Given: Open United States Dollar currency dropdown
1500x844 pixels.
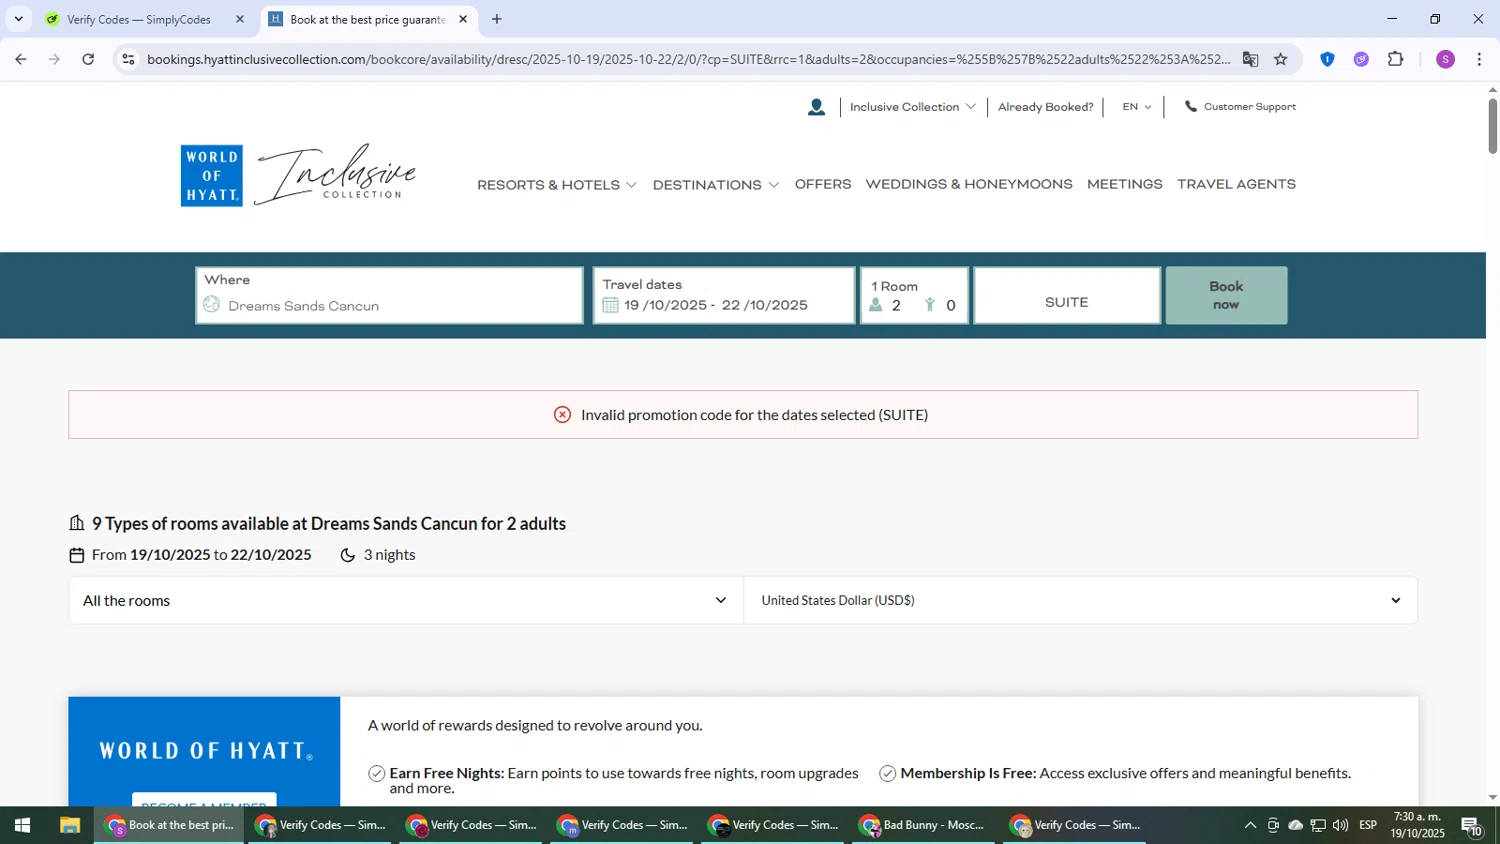Looking at the screenshot, I should (1081, 600).
